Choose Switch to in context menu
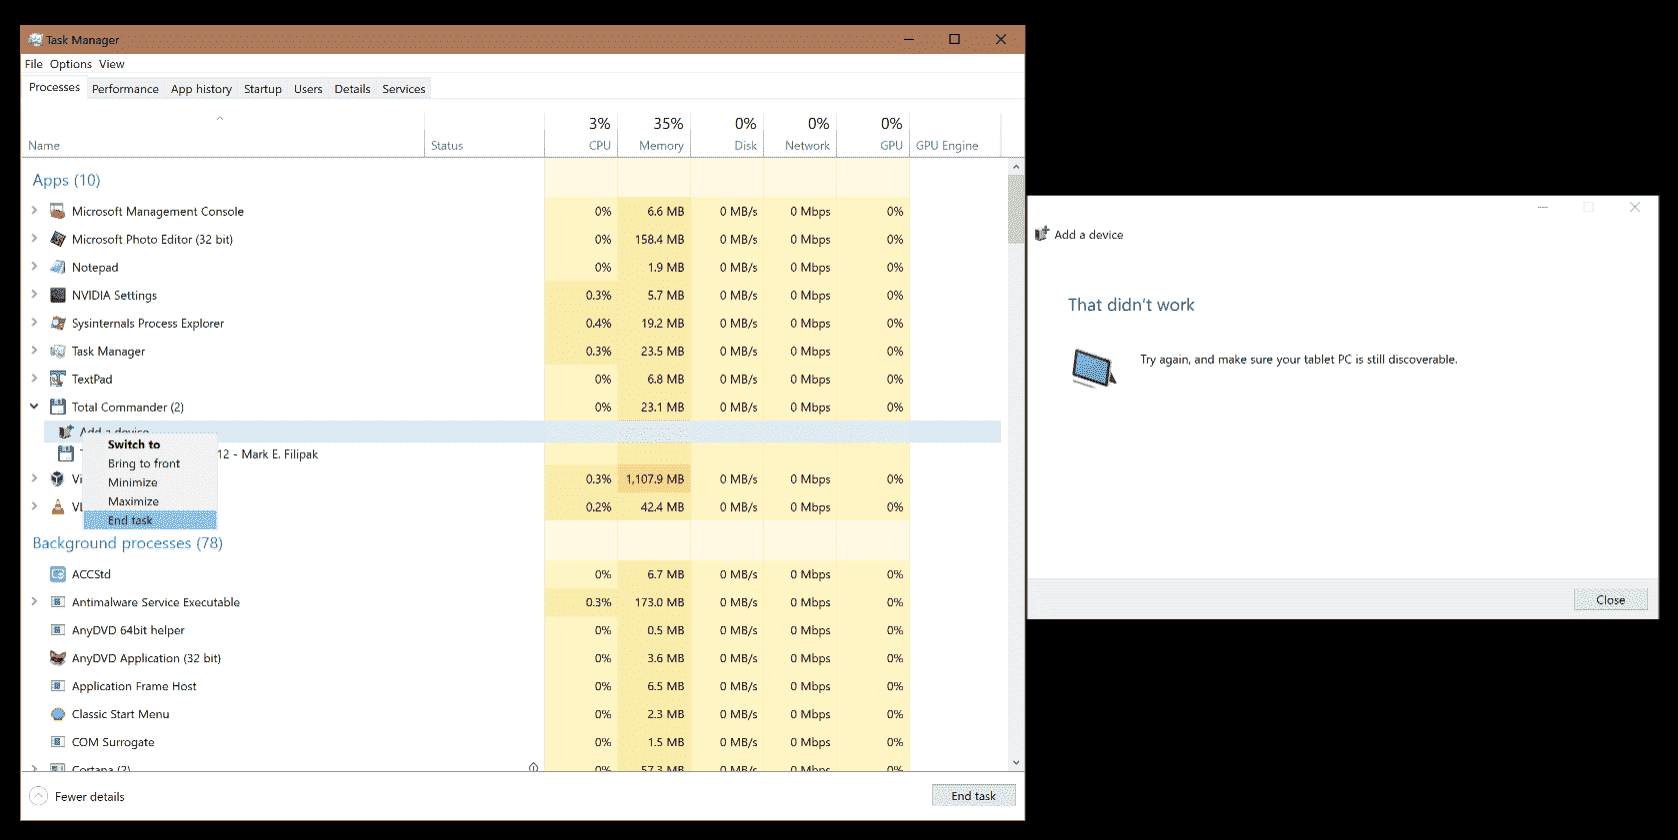Viewport: 1678px width, 840px height. 150,444
